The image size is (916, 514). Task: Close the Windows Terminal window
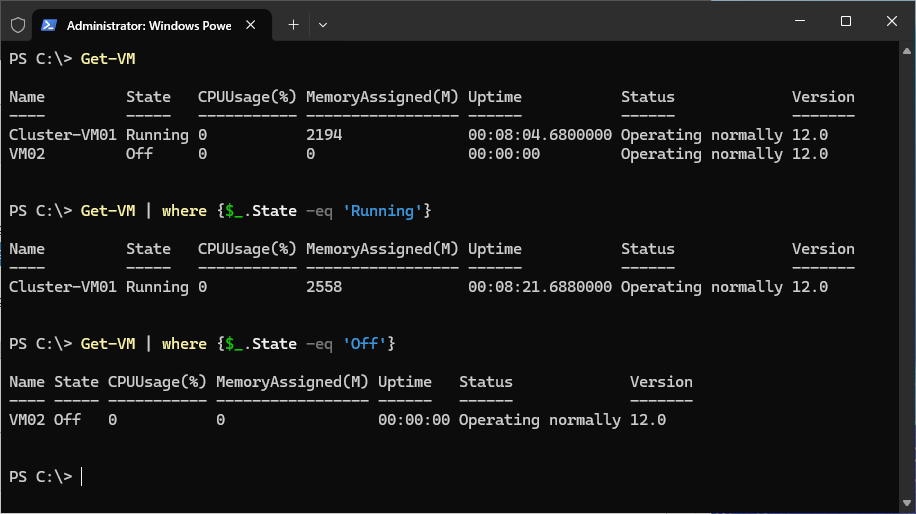[891, 21]
